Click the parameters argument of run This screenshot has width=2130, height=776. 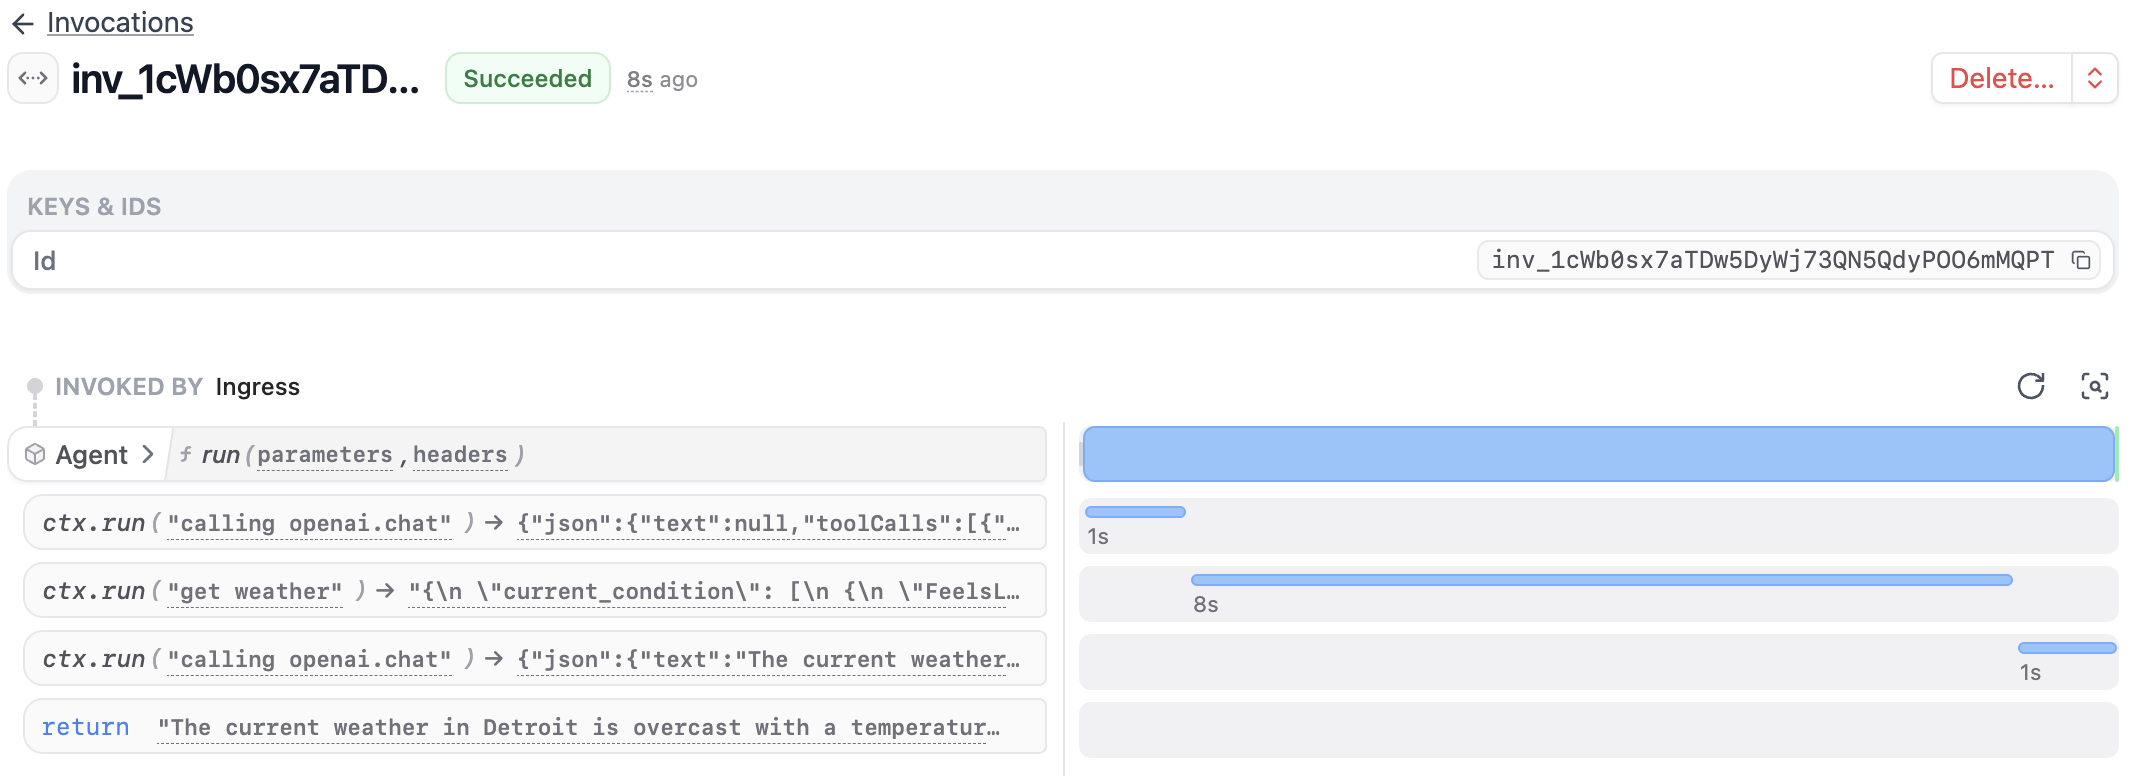click(324, 455)
